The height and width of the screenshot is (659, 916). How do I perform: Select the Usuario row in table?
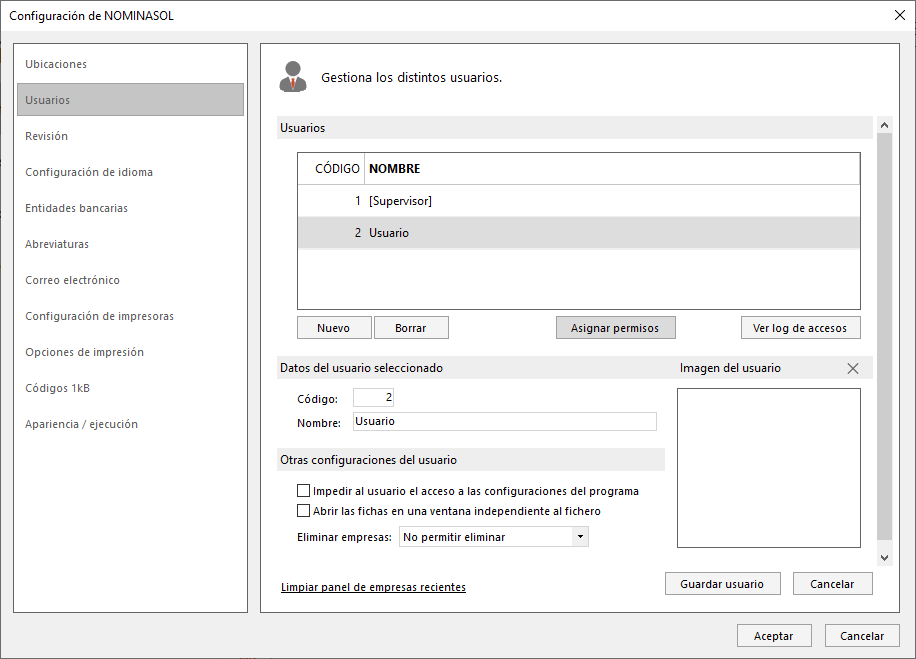coord(579,233)
